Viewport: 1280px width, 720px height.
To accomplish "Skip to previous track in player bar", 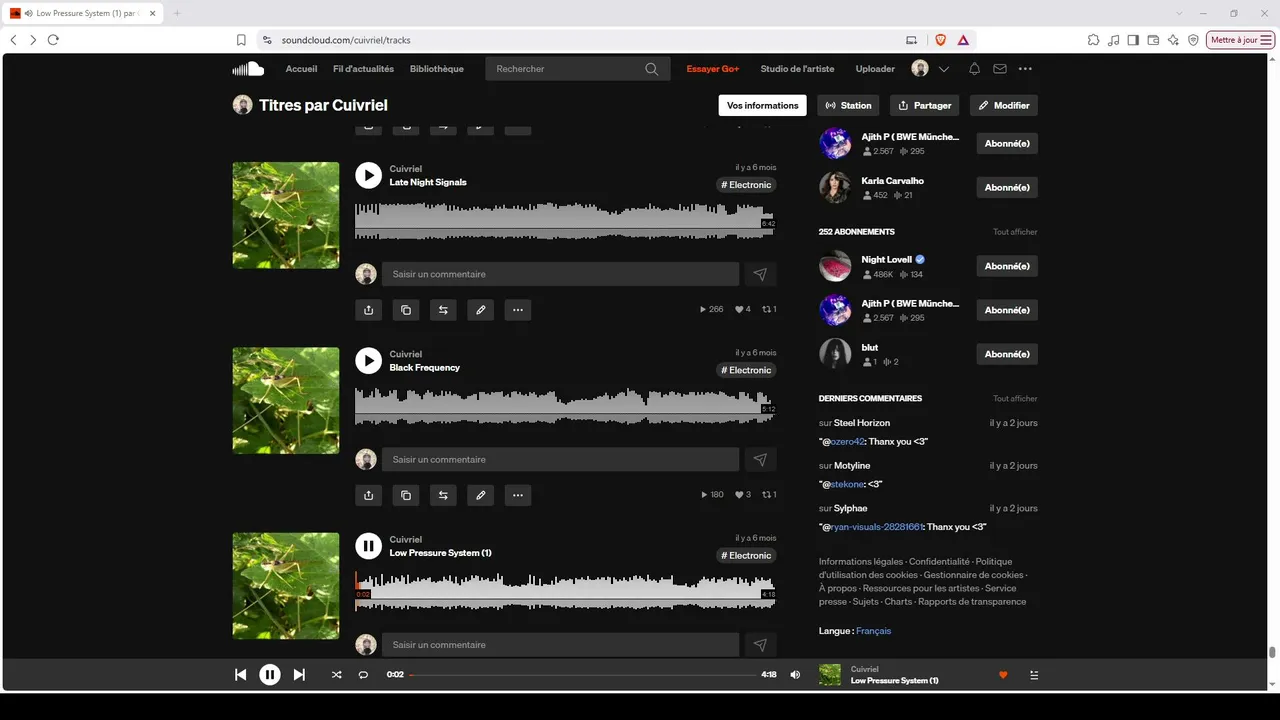I will point(240,675).
